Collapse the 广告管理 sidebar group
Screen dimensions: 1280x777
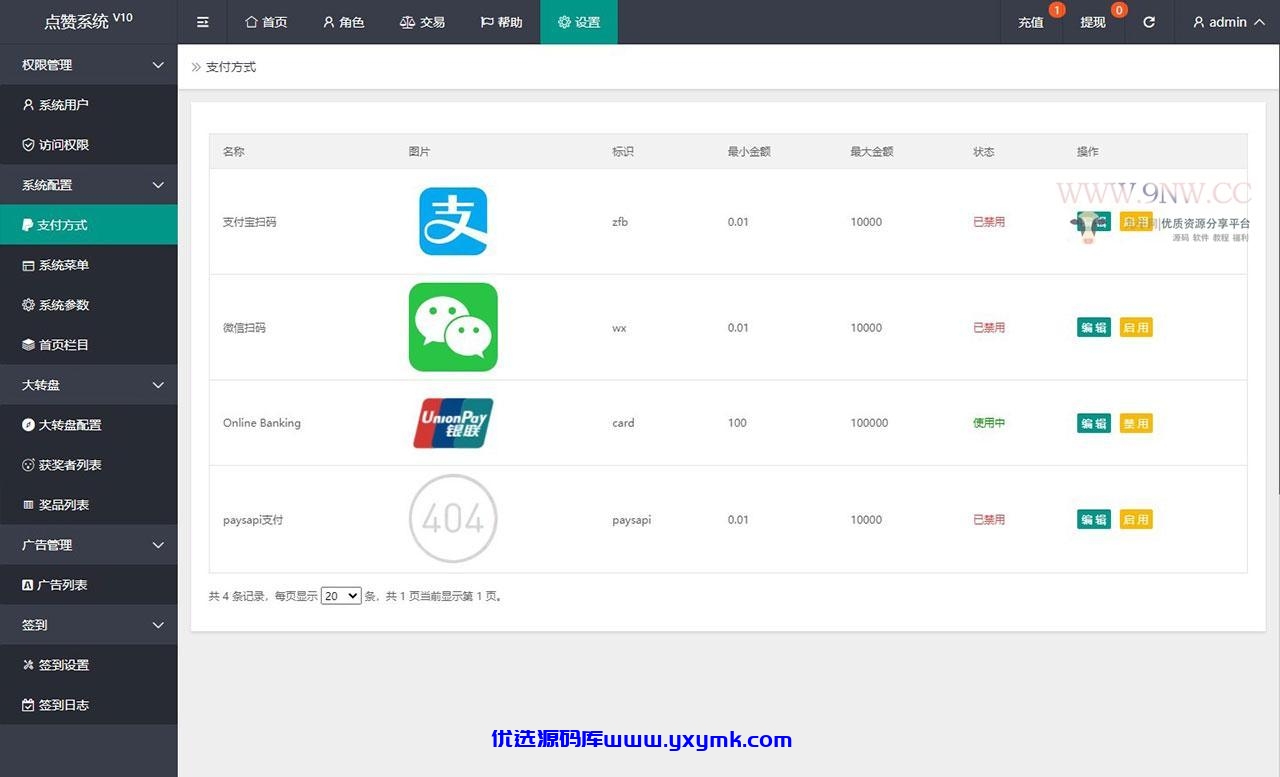(x=89, y=545)
